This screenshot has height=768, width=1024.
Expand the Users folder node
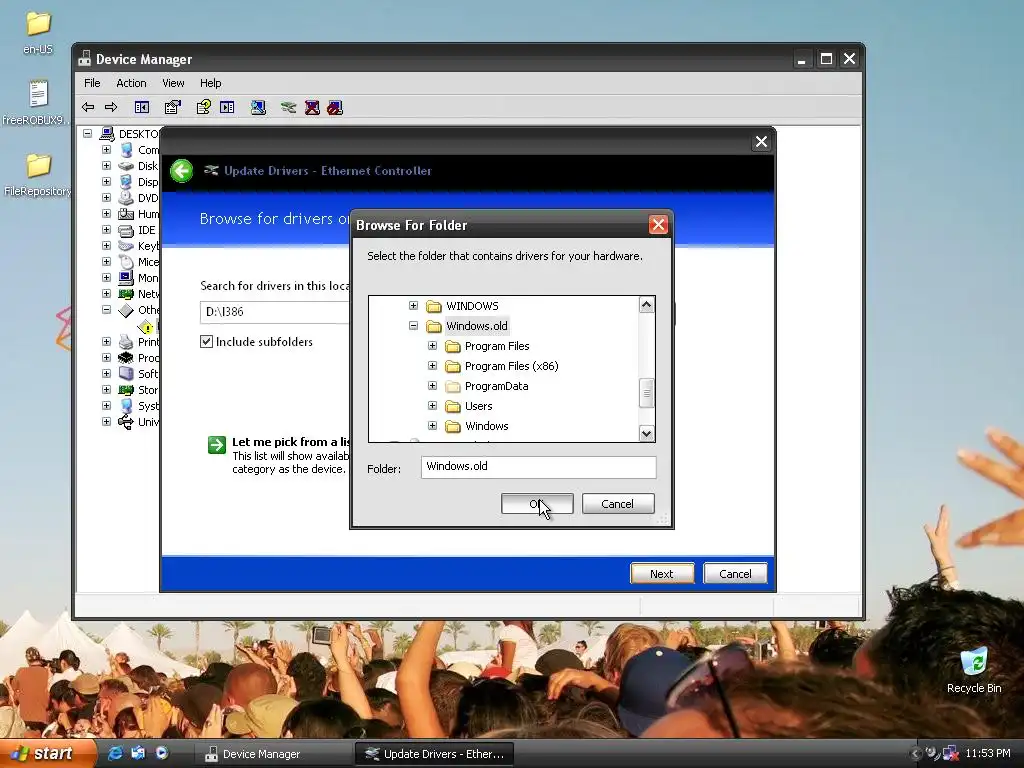tap(432, 406)
